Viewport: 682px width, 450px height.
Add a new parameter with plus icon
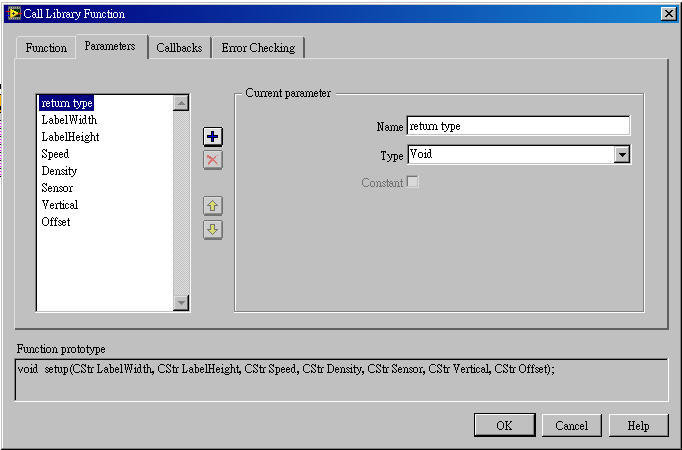[213, 137]
